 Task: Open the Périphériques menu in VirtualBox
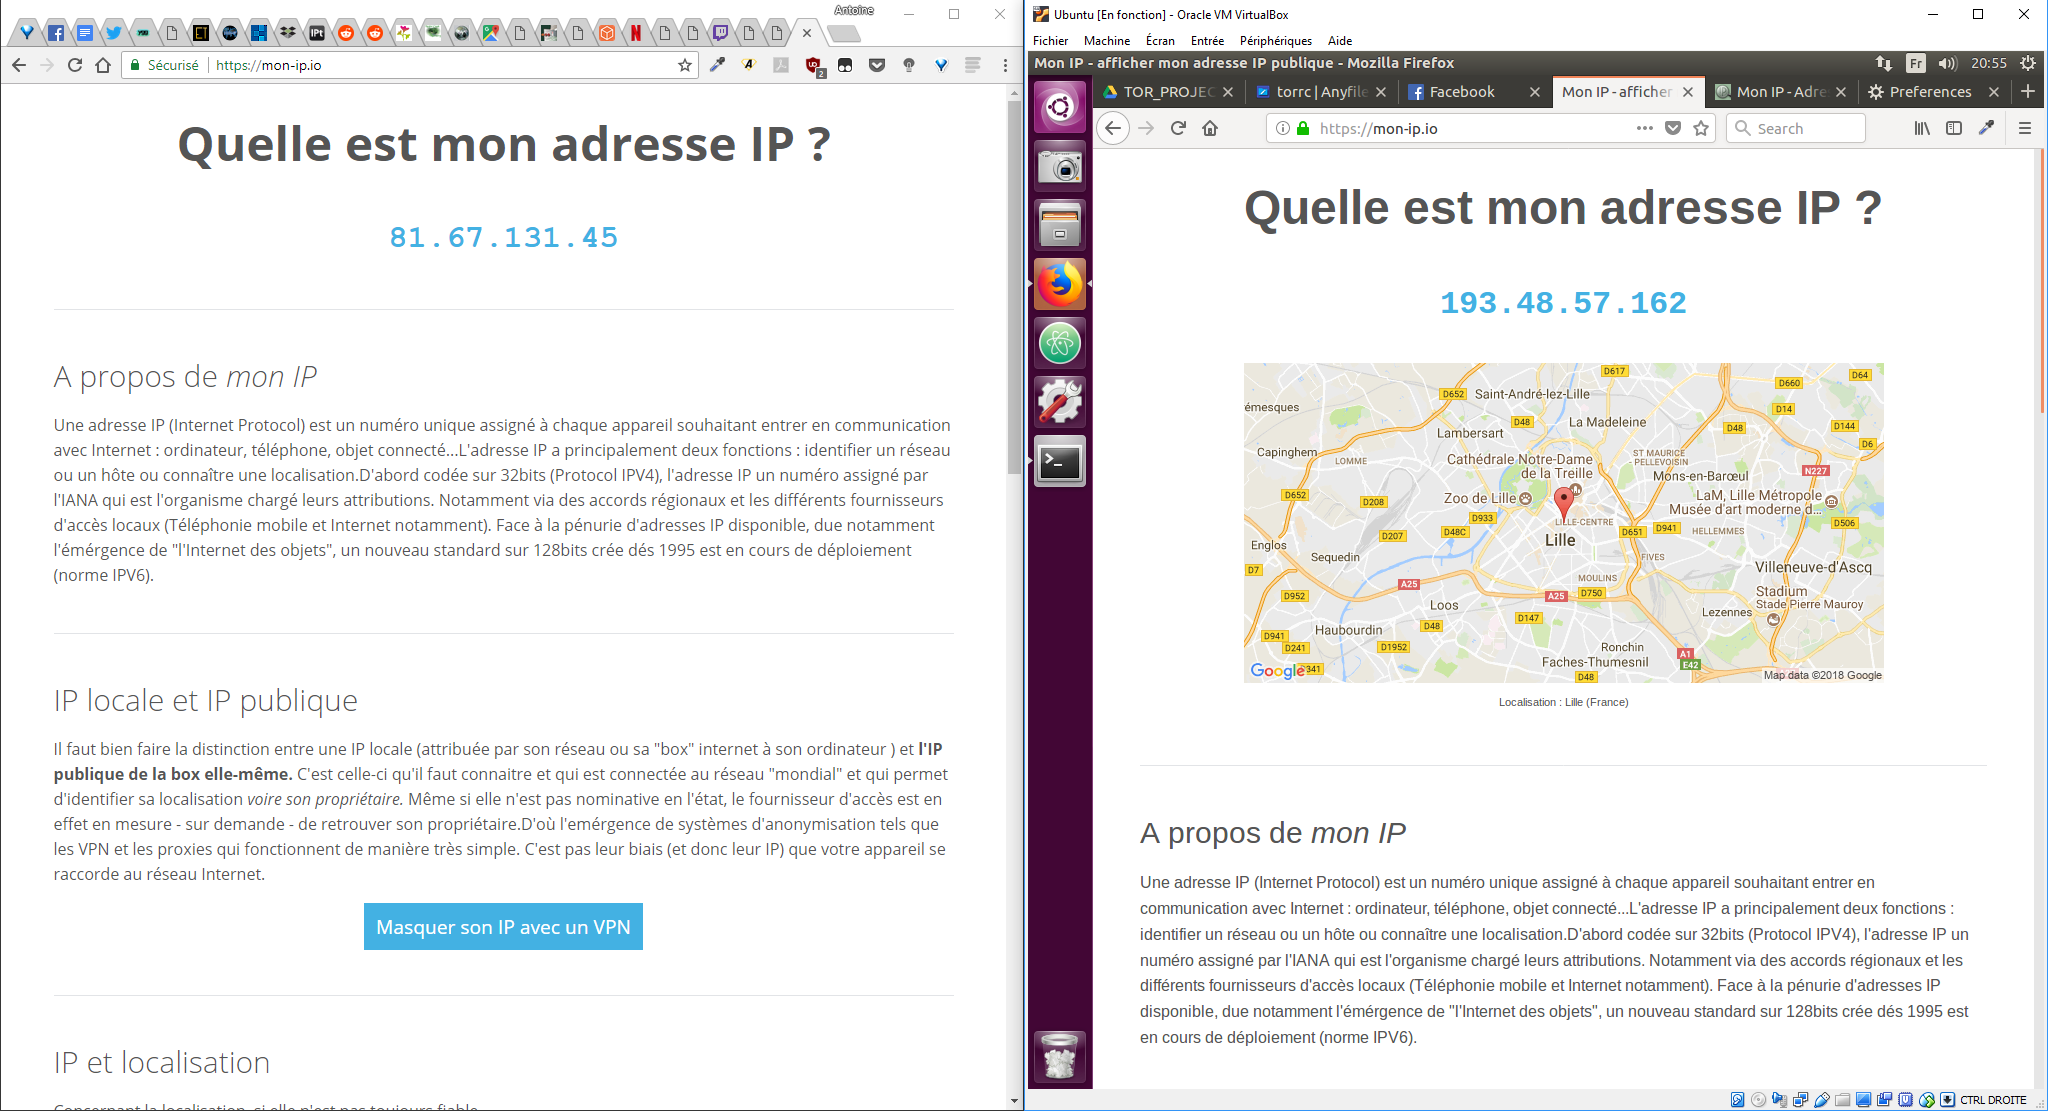pos(1275,41)
